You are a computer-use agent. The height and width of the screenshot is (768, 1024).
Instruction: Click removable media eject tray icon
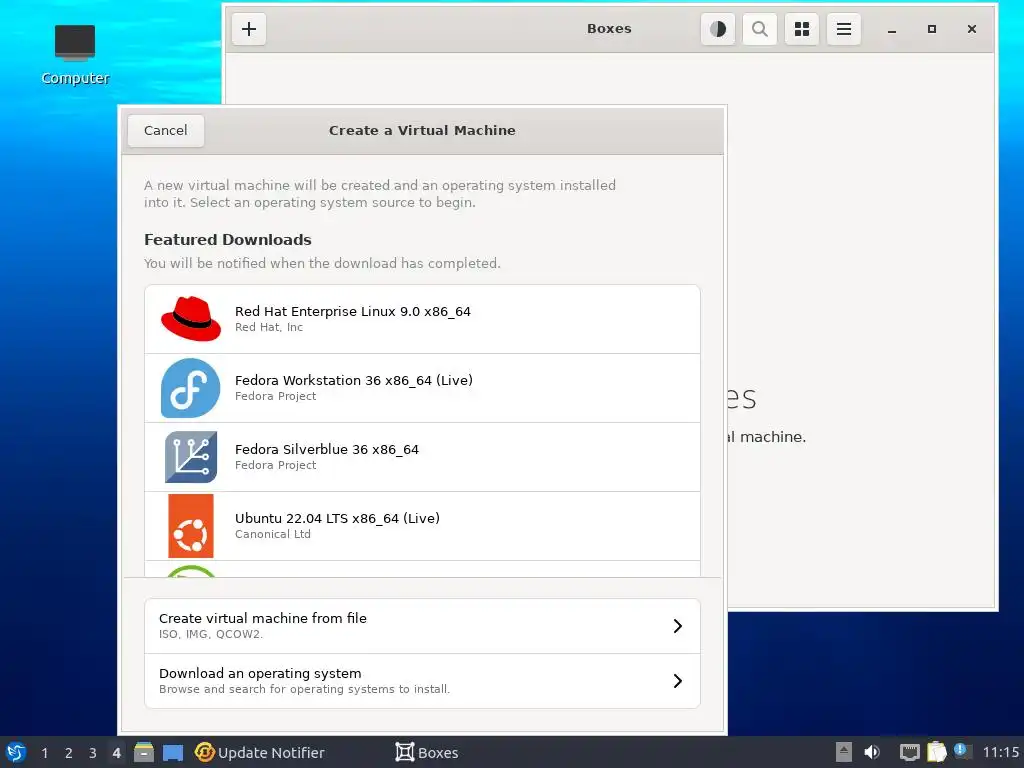click(844, 752)
